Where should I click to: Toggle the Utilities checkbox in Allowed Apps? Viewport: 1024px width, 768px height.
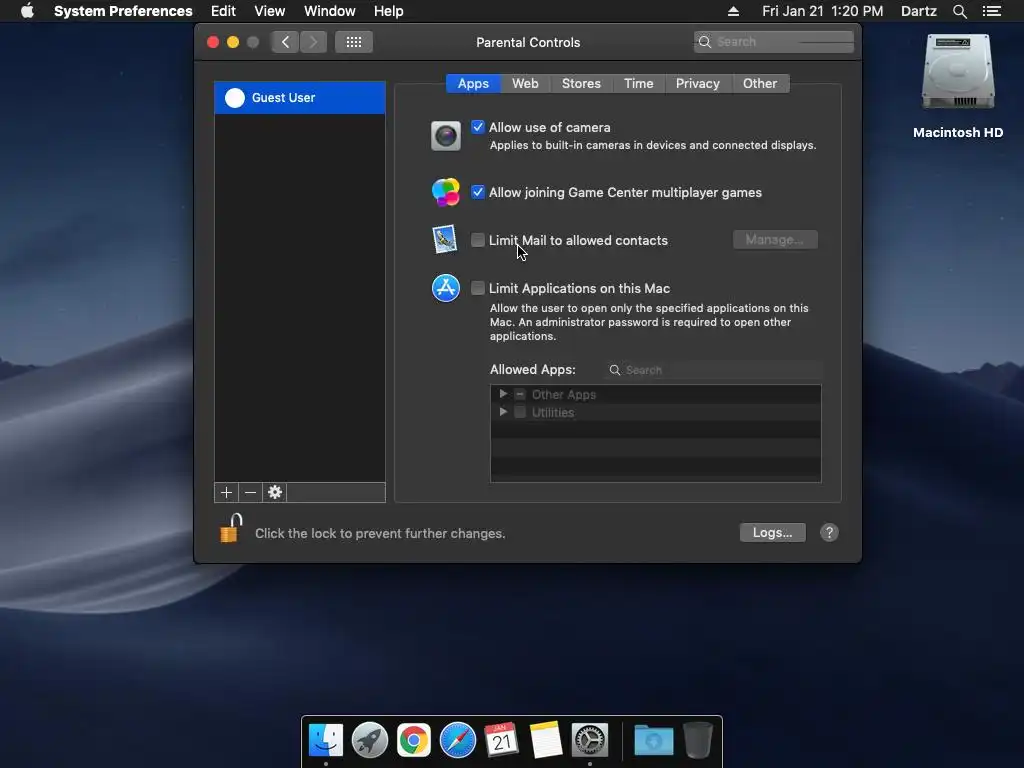(520, 412)
